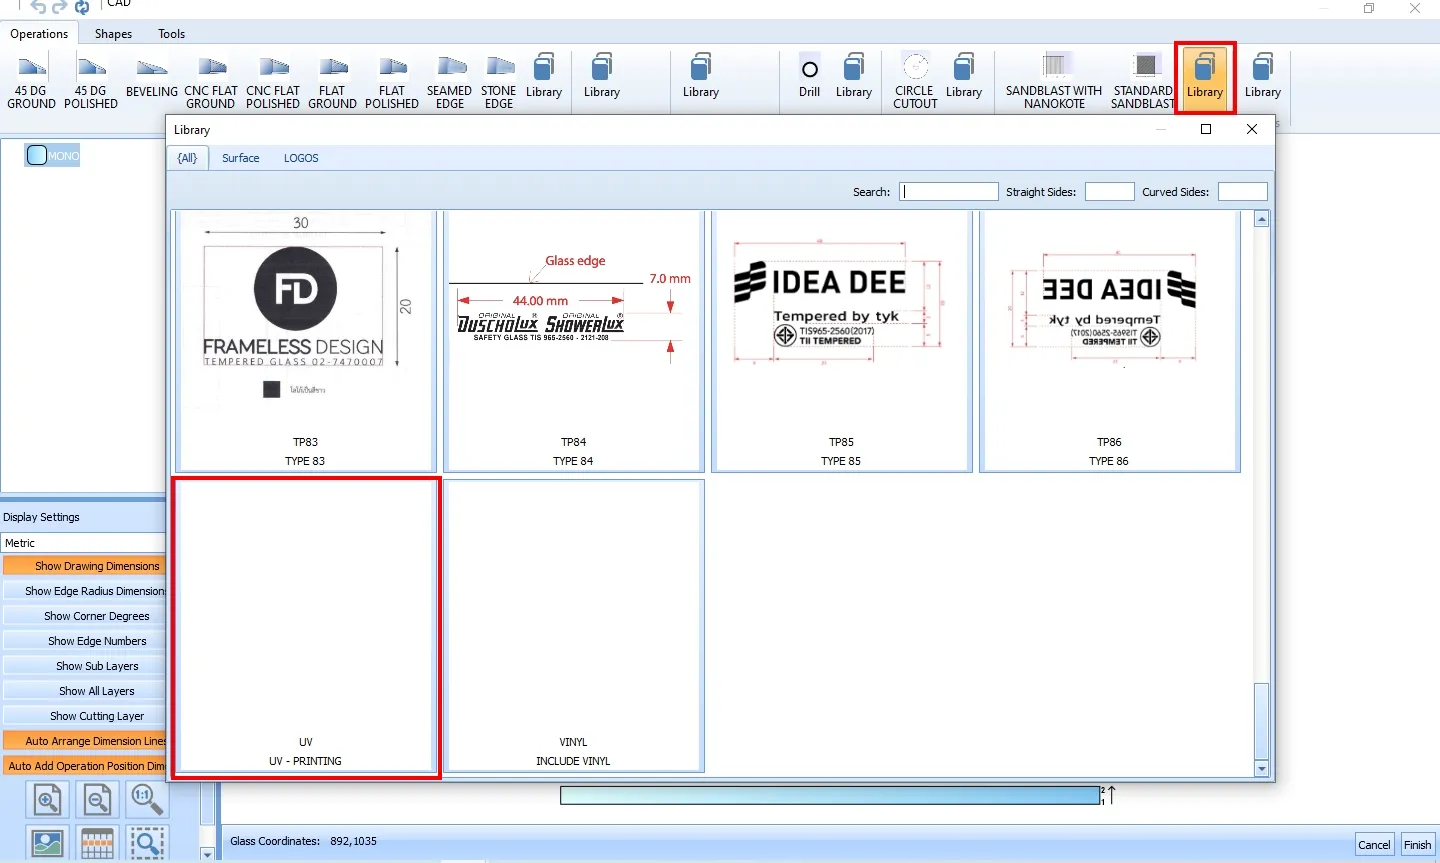Click the landscape picture icon
The image size is (1440, 863).
[x=48, y=843]
